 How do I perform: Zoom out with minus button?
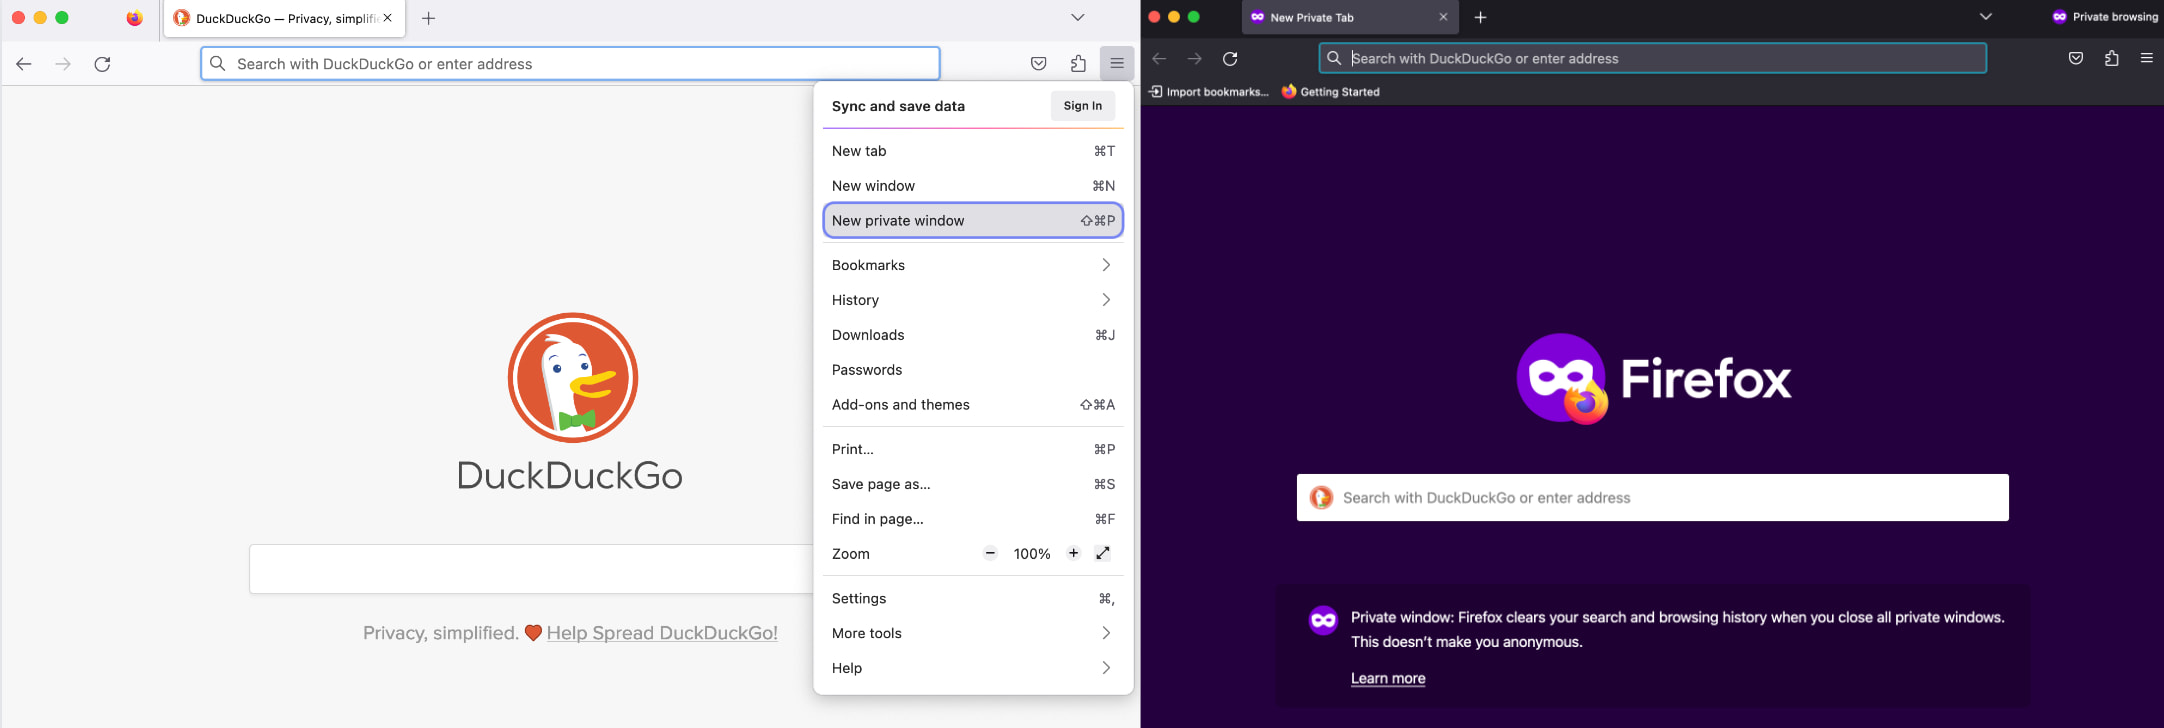click(x=990, y=553)
